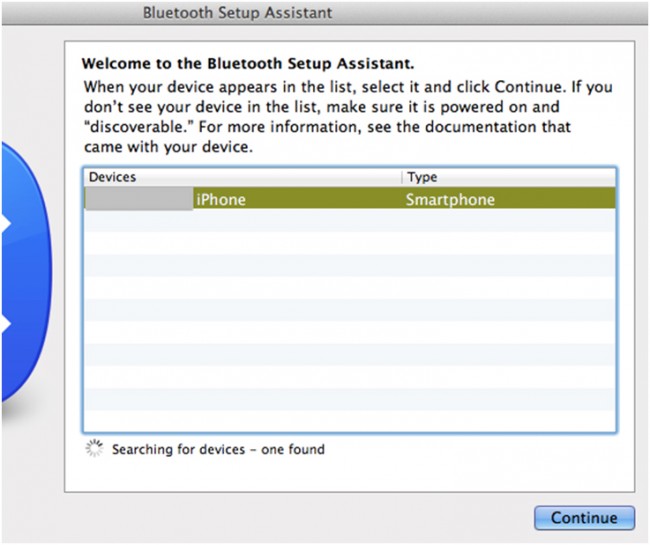Click the bottom empty row of device list

click(x=349, y=420)
